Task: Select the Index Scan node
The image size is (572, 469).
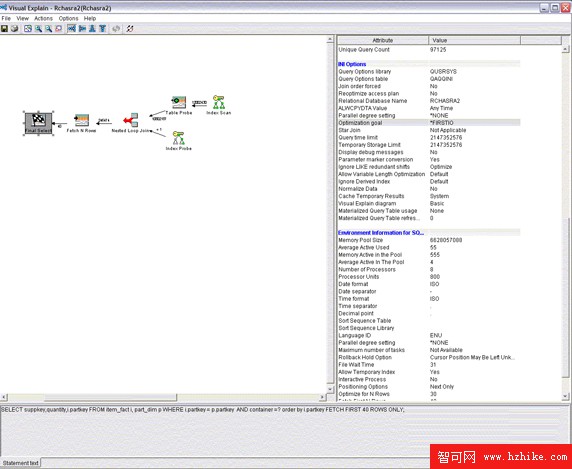Action: (x=219, y=105)
